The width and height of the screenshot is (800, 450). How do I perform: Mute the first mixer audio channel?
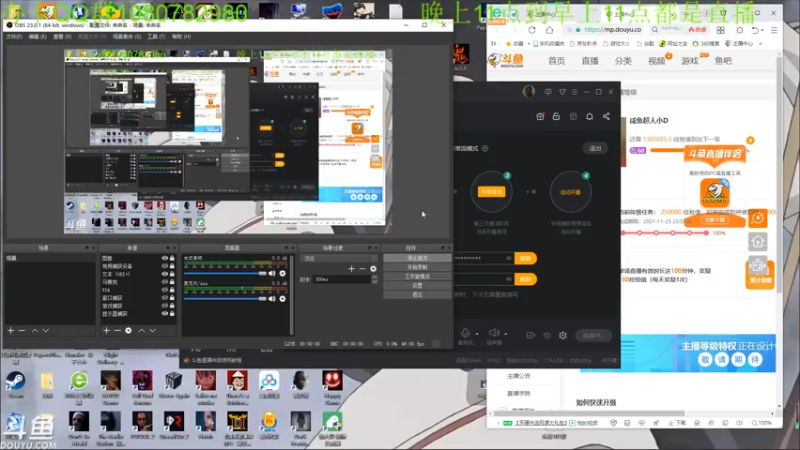[272, 273]
